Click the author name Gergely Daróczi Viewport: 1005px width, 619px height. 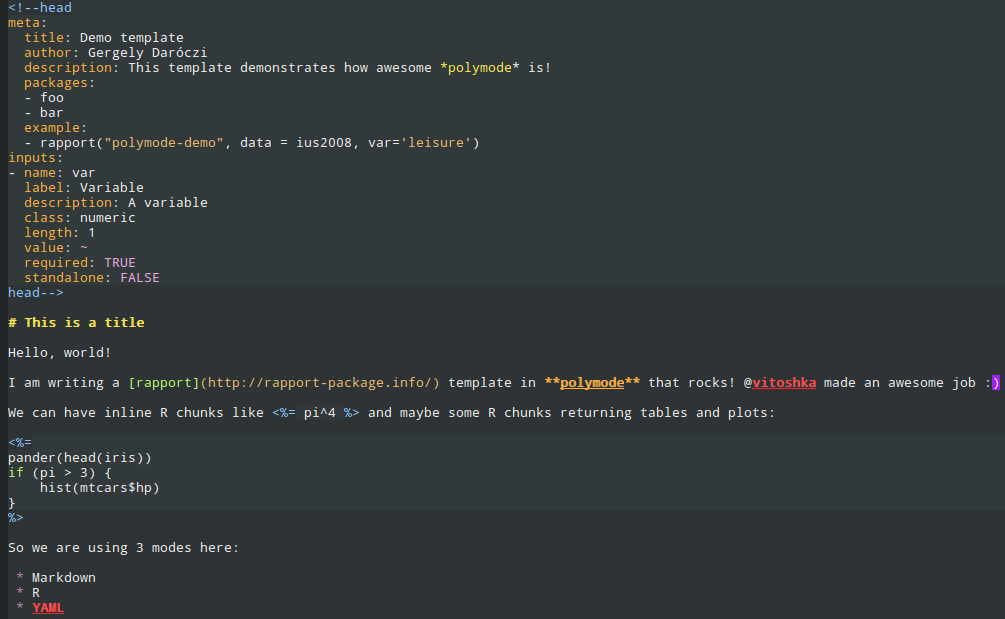[x=147, y=53]
